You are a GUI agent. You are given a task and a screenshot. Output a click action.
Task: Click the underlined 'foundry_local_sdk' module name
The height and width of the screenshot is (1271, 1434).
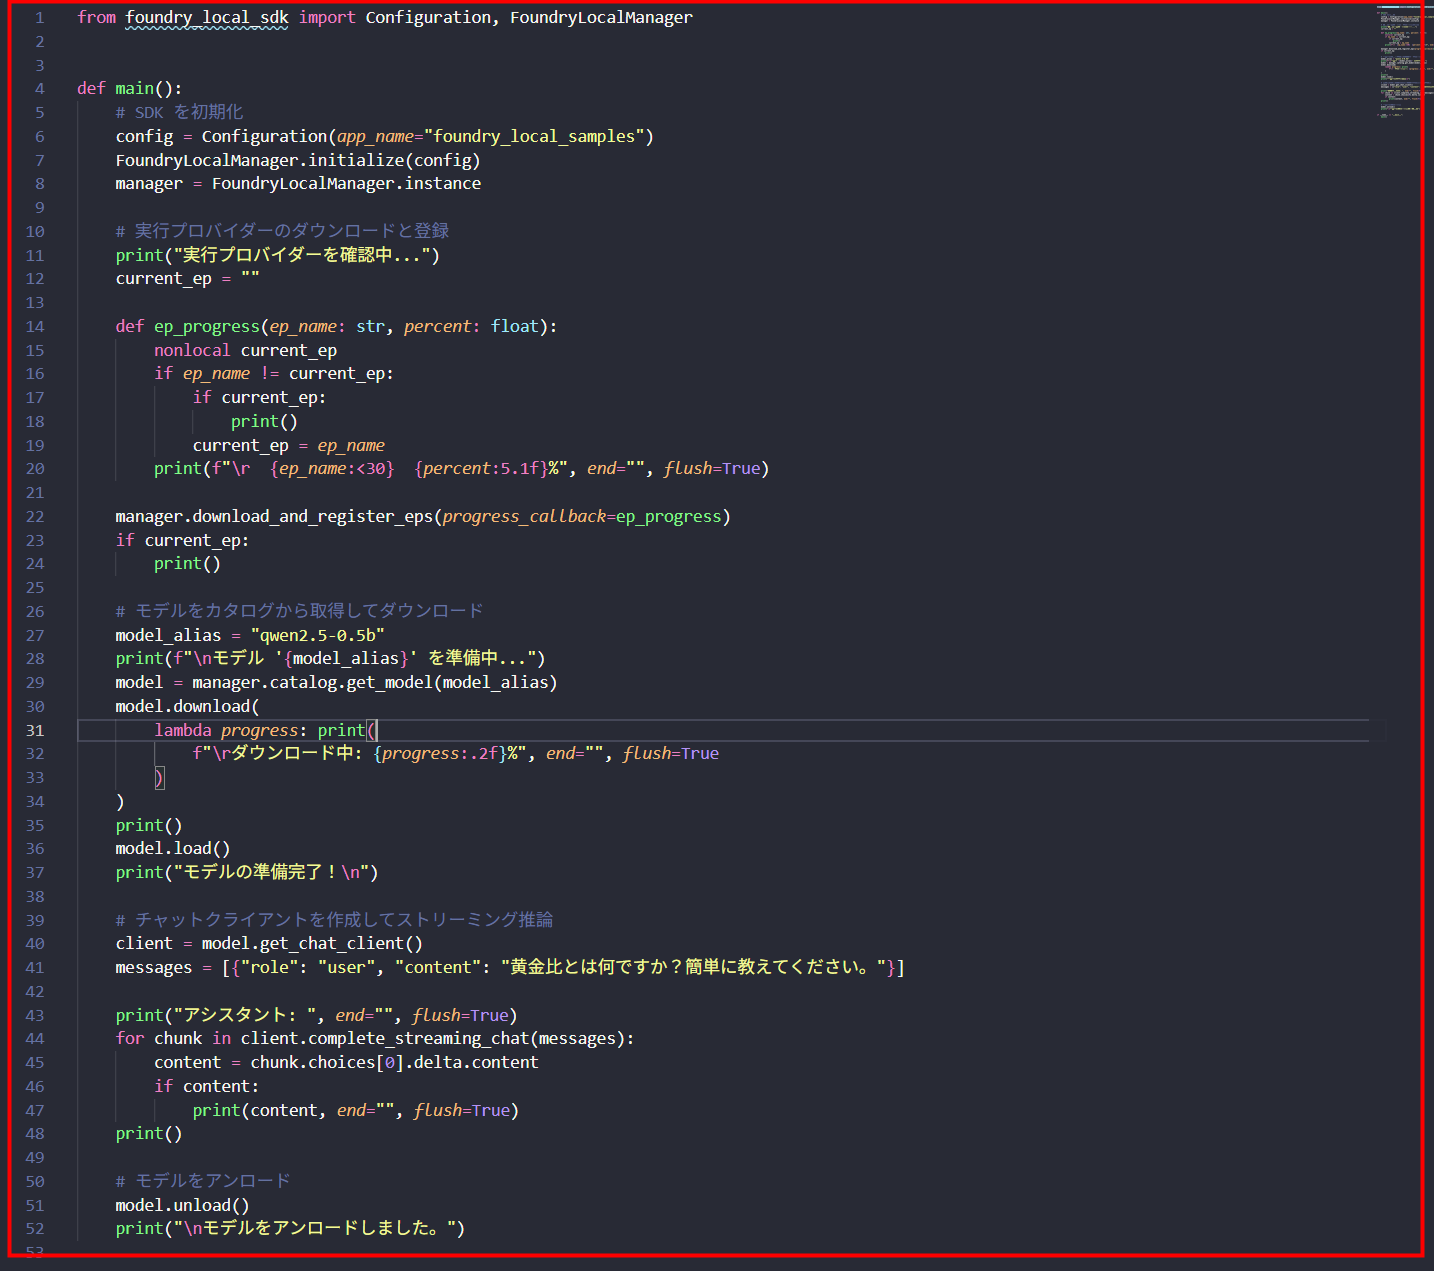point(207,17)
